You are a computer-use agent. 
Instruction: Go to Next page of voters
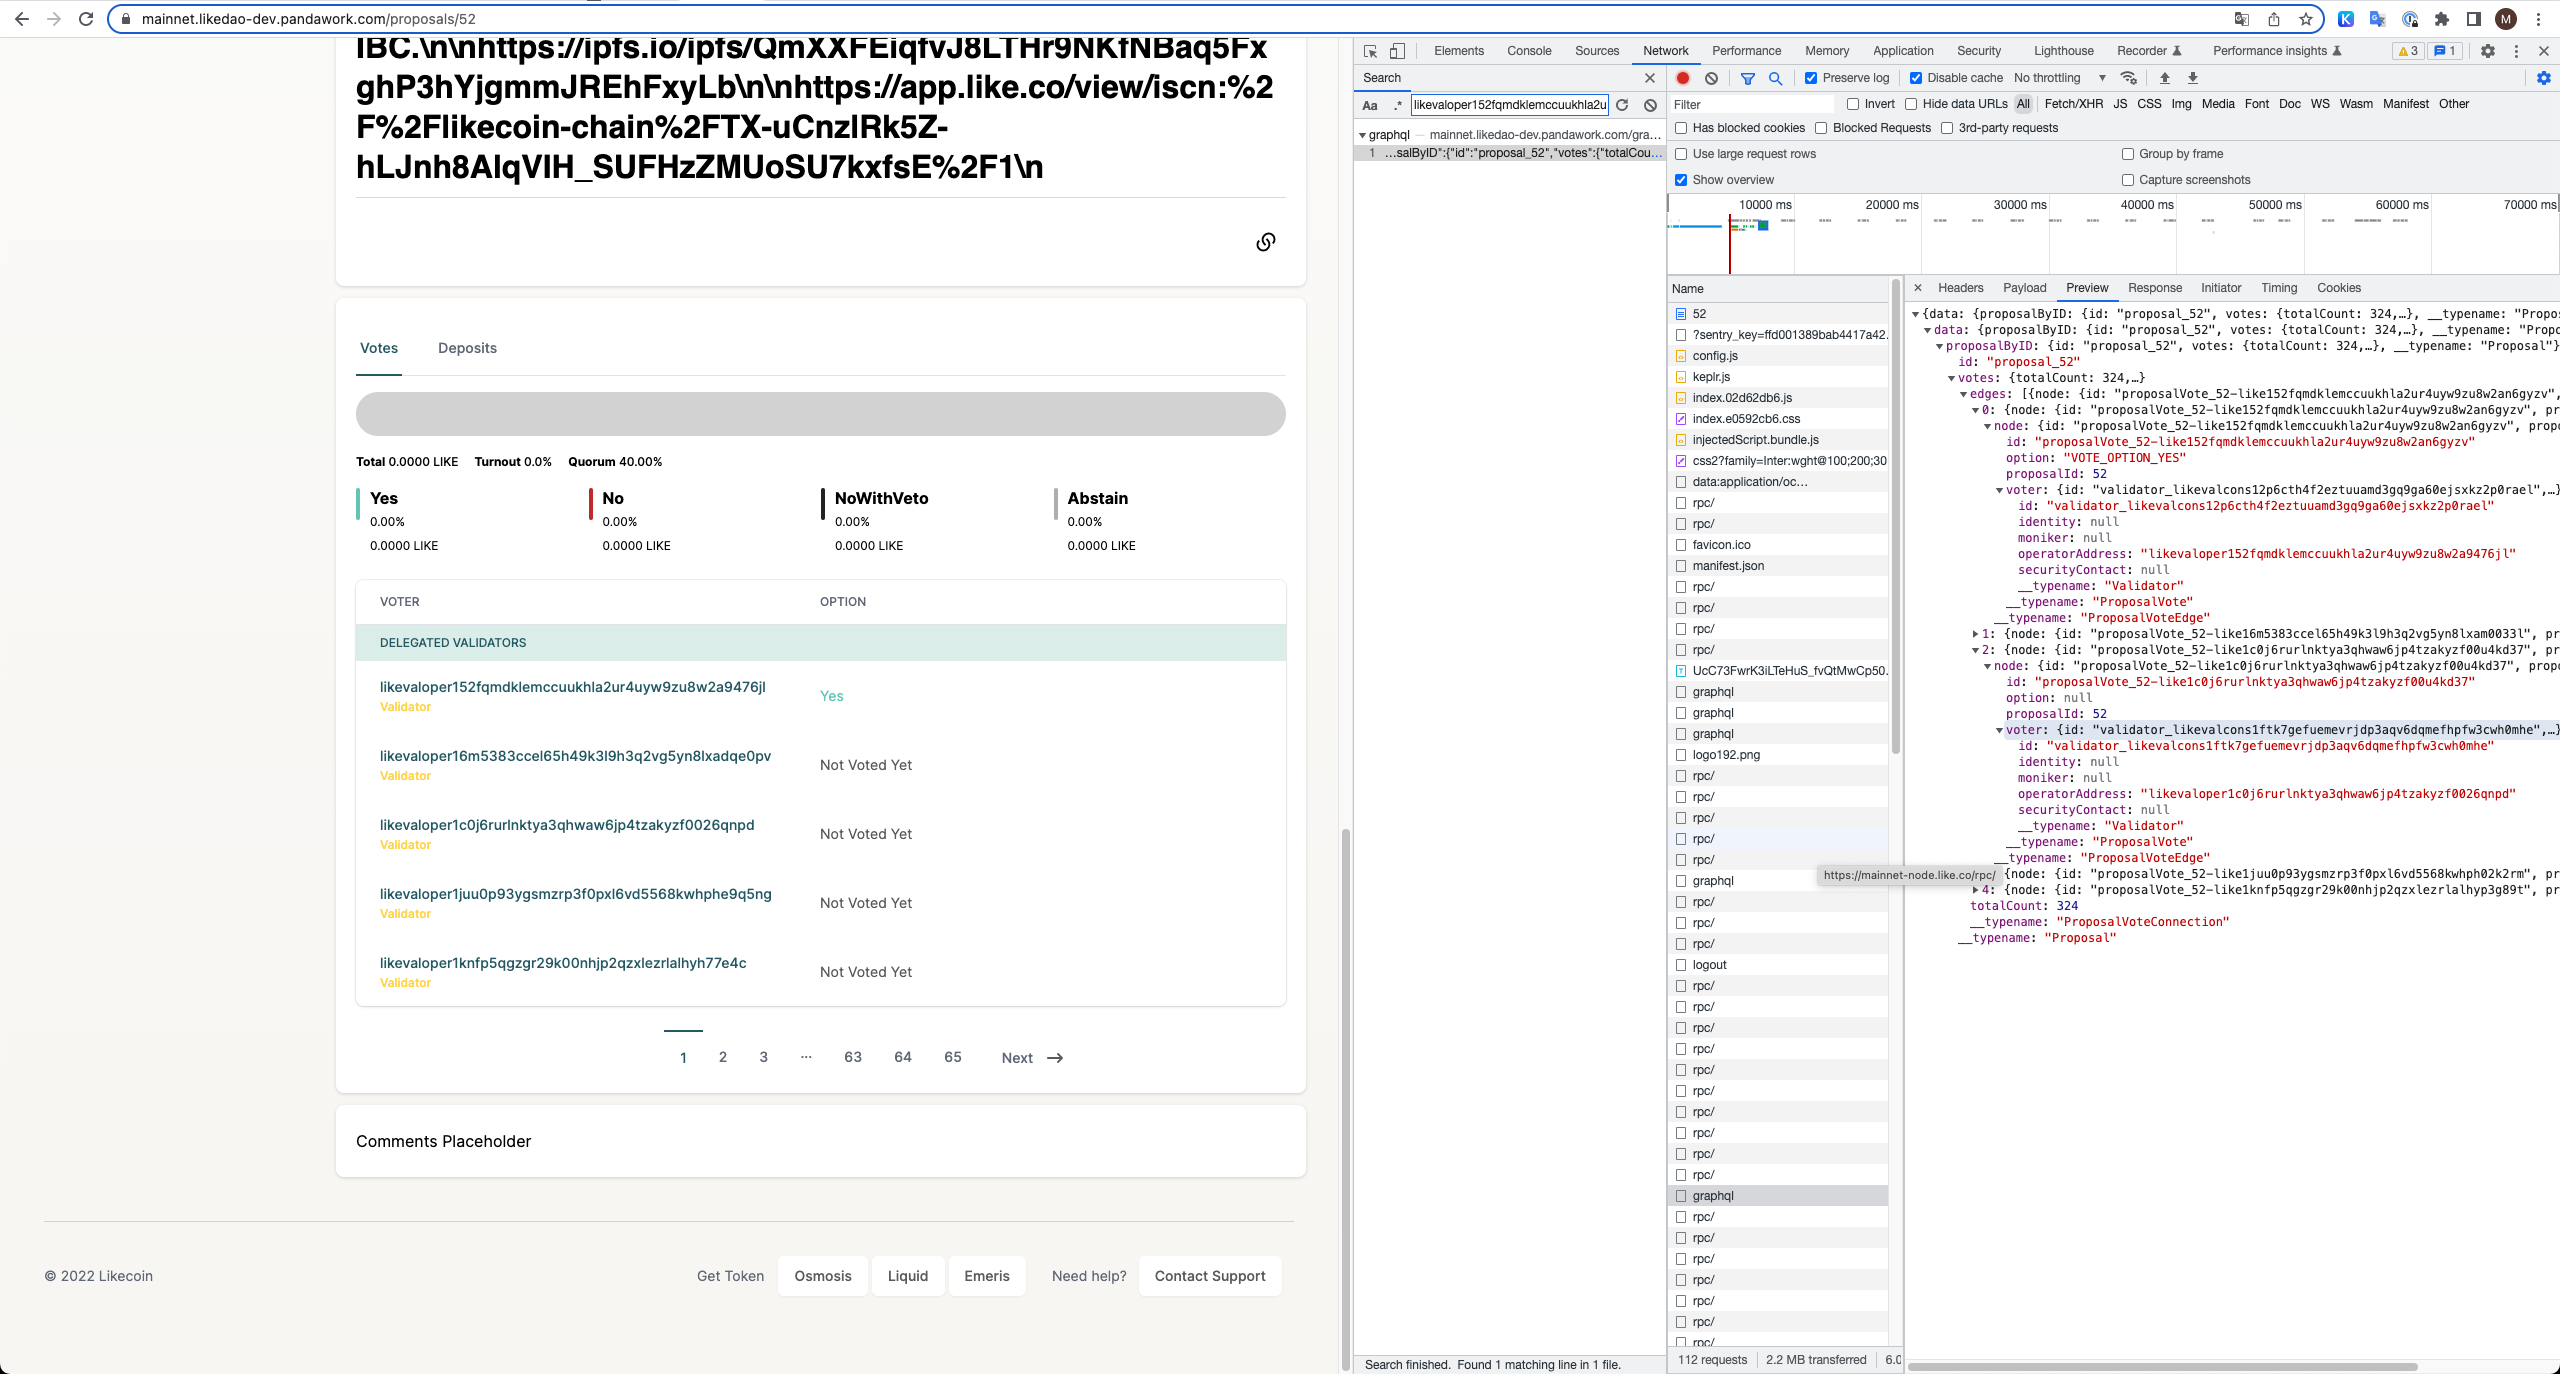(x=1032, y=1058)
